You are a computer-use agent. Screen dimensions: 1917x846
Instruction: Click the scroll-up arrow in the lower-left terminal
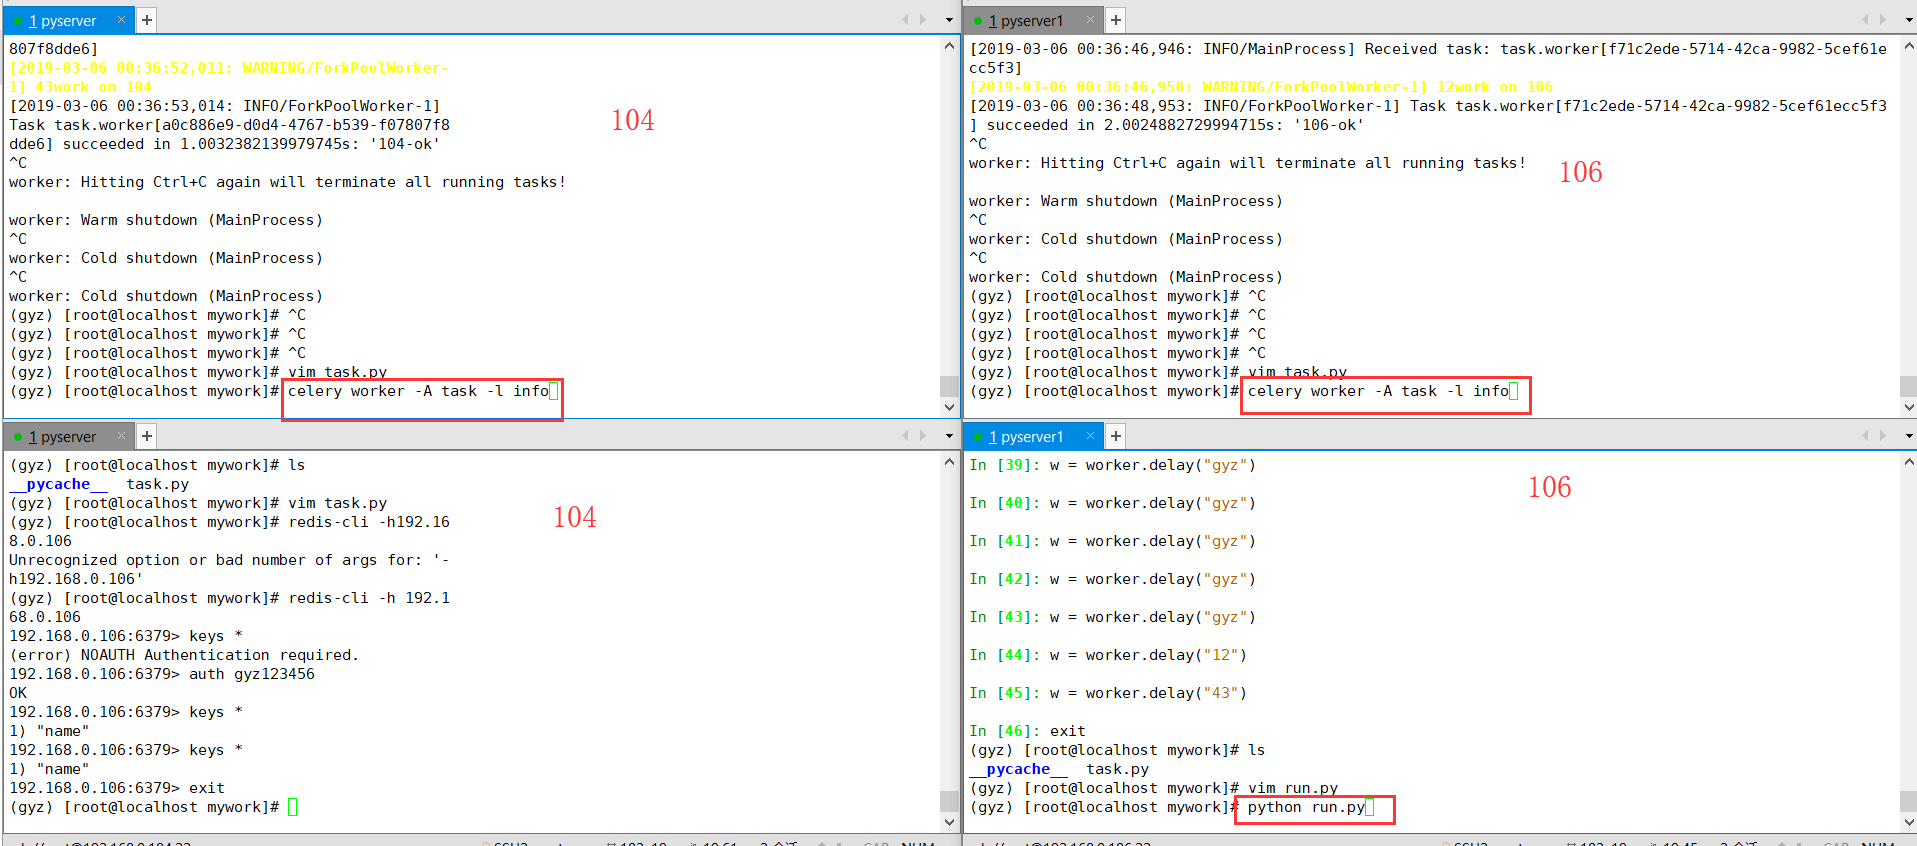click(949, 463)
